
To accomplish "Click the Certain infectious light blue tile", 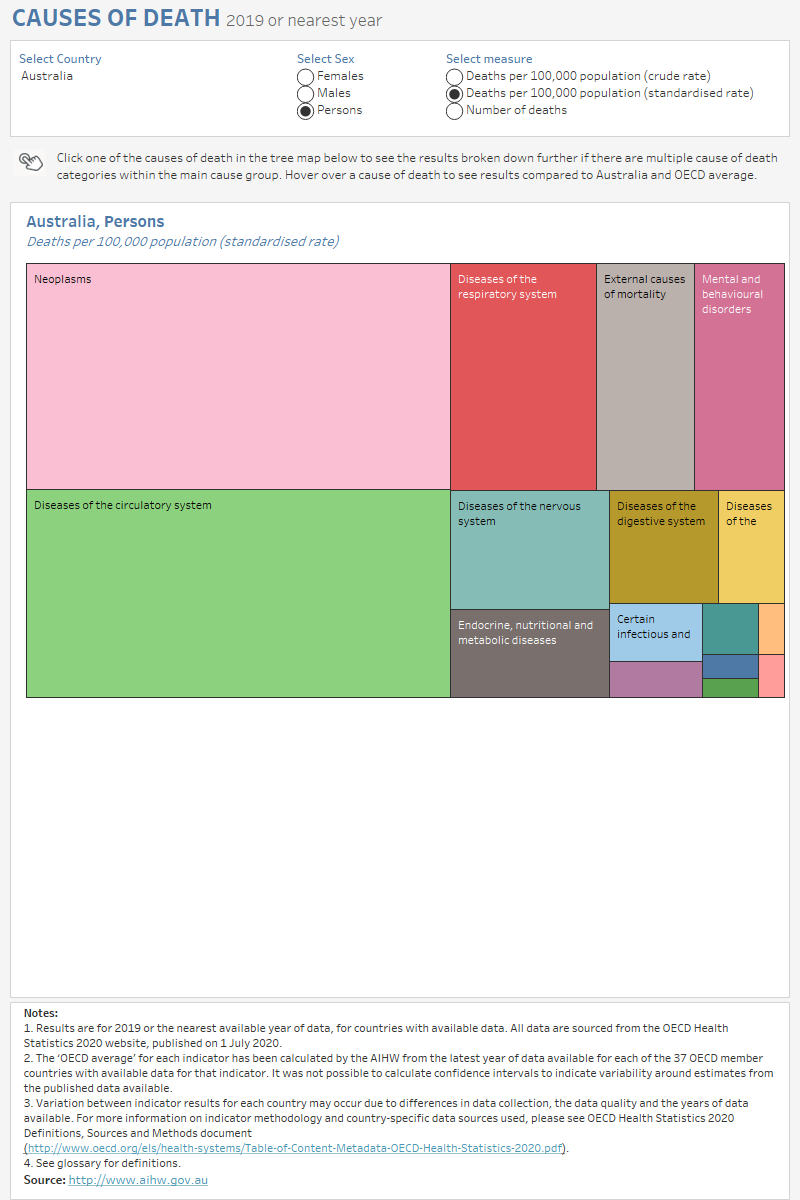I will tap(655, 632).
